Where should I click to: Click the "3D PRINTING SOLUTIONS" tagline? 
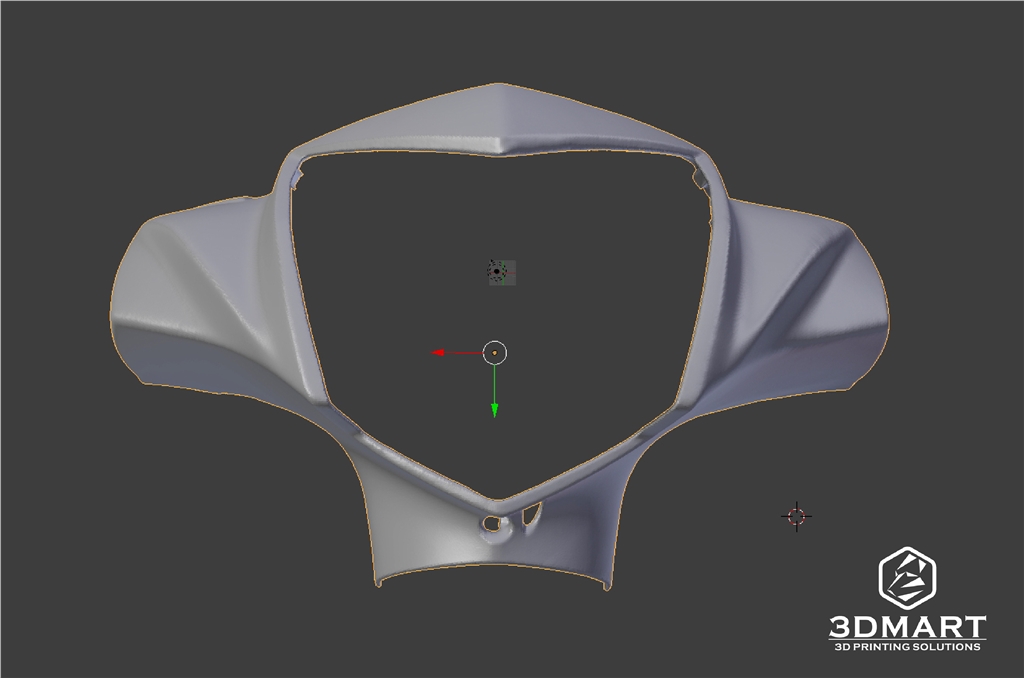(x=906, y=647)
